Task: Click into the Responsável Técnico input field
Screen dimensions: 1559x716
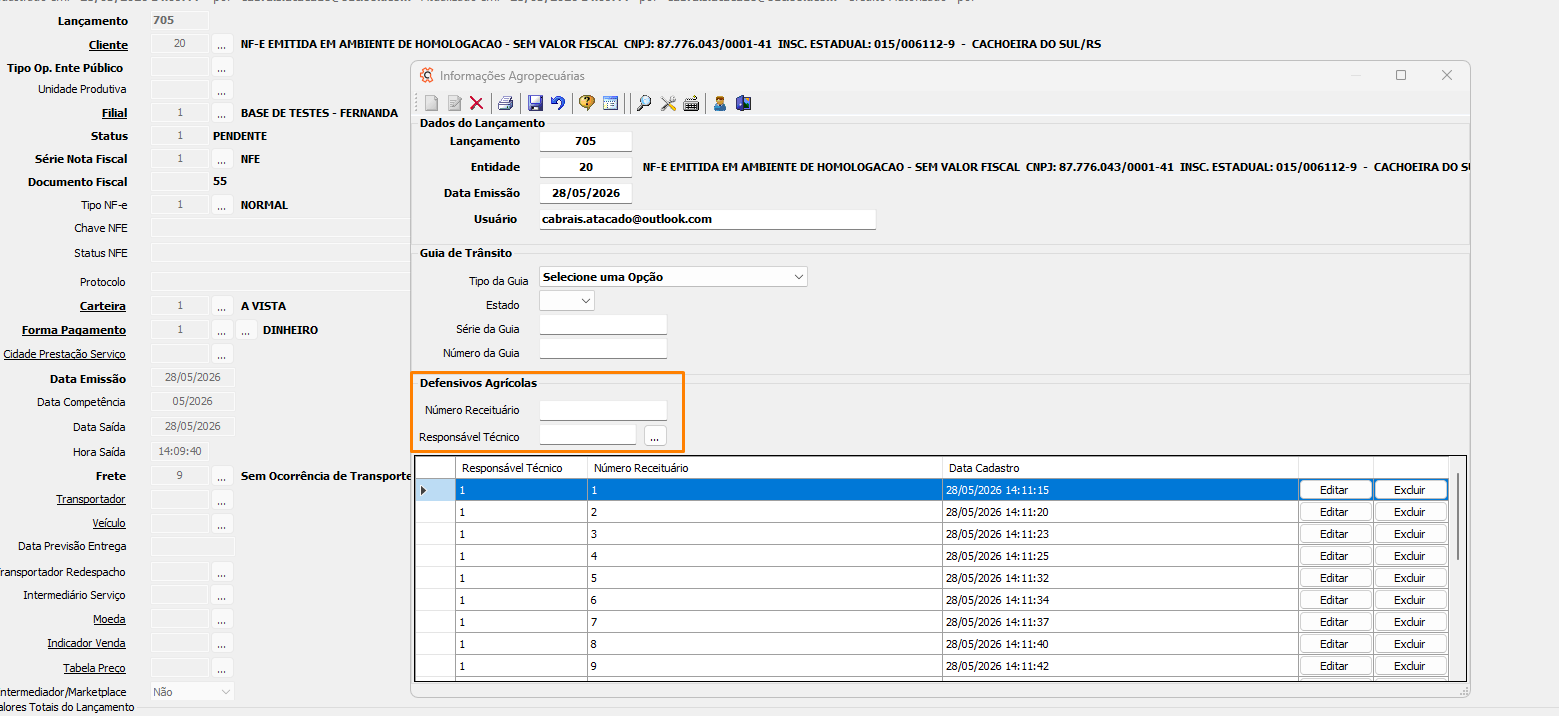Action: [587, 436]
